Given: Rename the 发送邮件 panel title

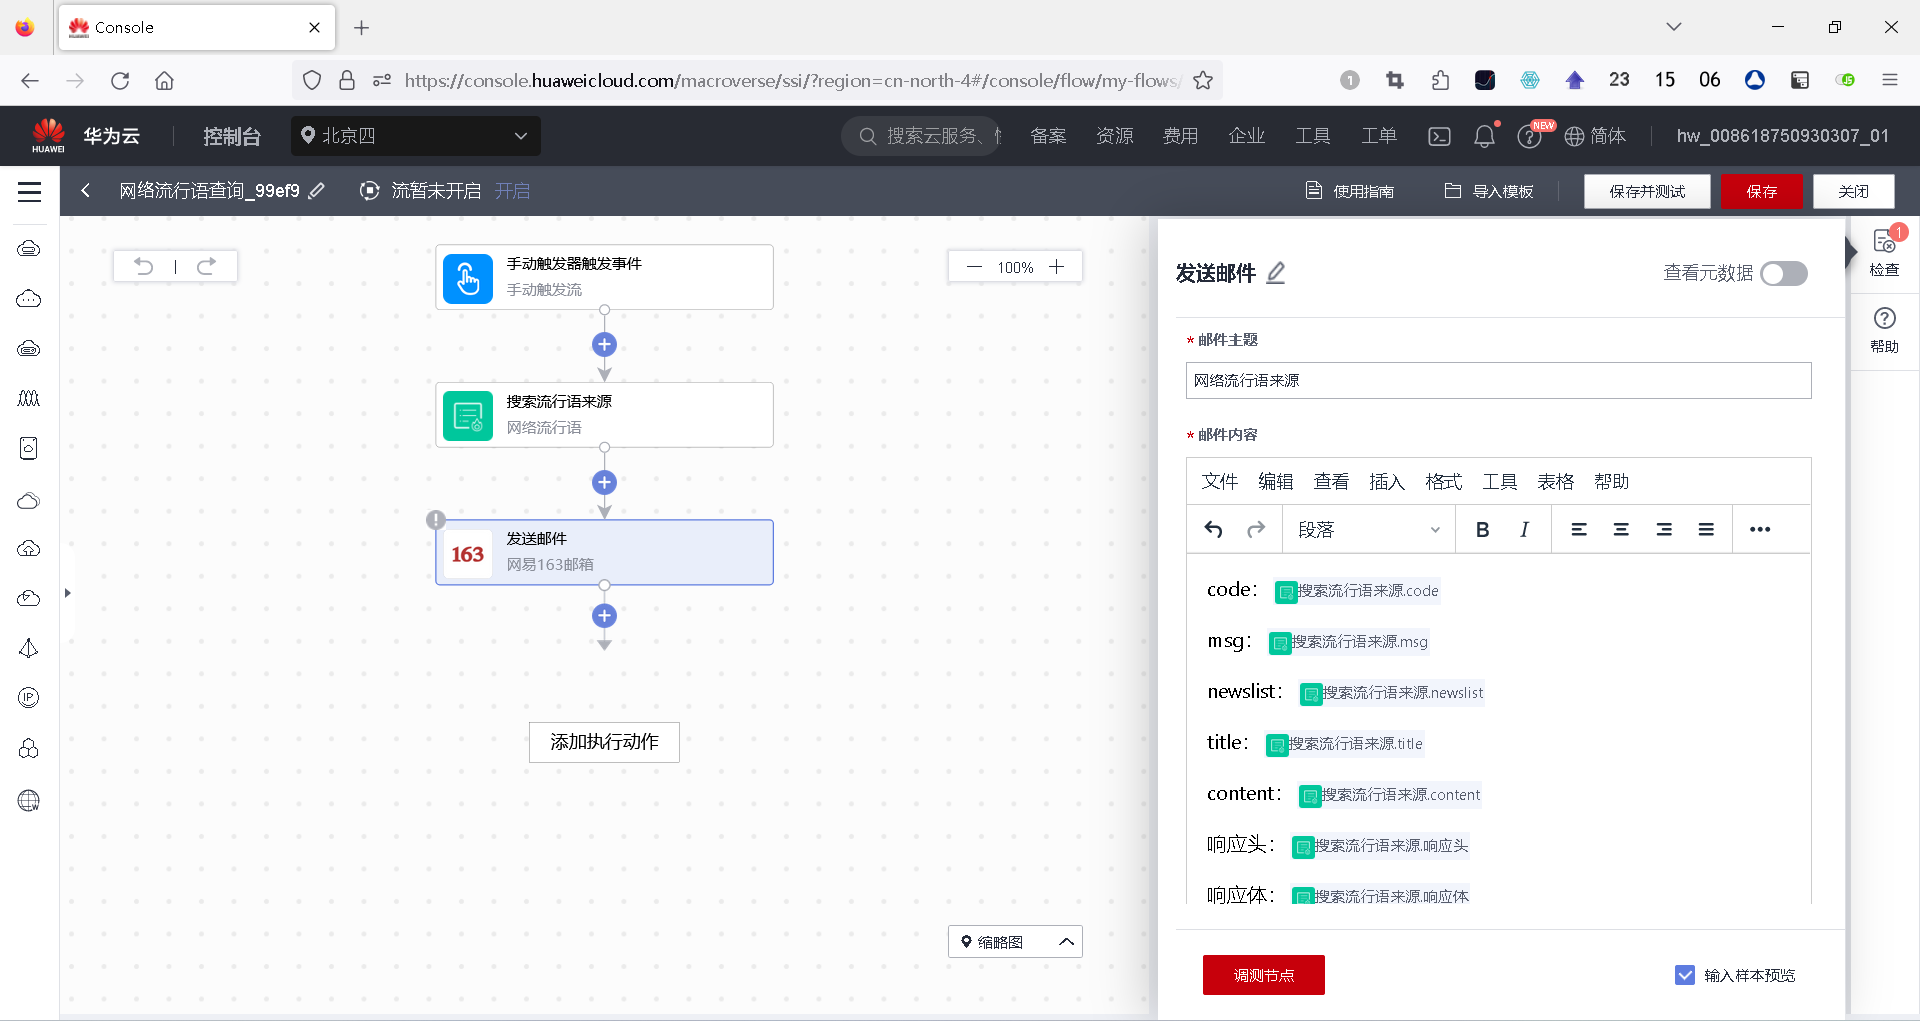Looking at the screenshot, I should click(x=1276, y=273).
